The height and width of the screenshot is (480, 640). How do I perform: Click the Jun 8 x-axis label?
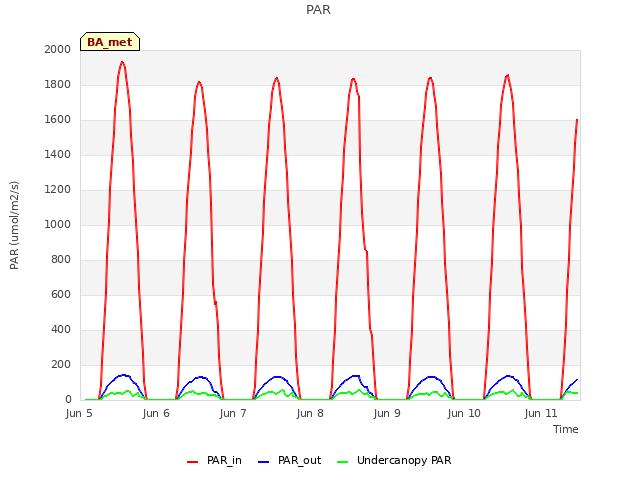click(310, 413)
